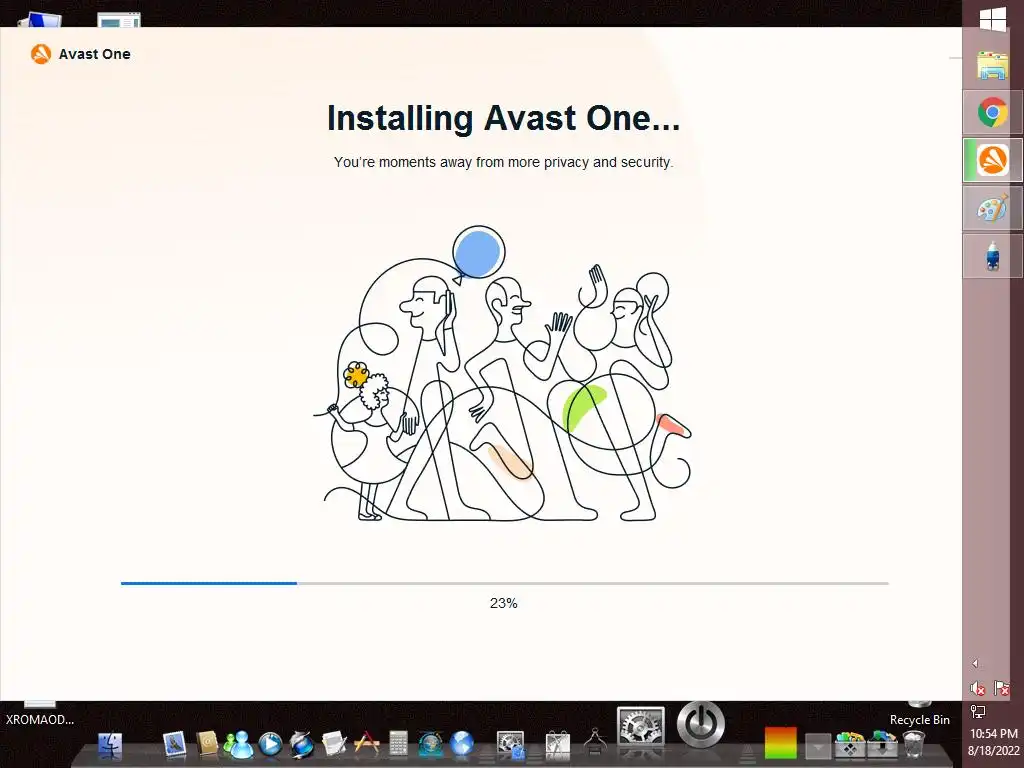Viewport: 1024px width, 768px height.
Task: Click the blue bottle icon in the taskbar
Action: tap(993, 256)
